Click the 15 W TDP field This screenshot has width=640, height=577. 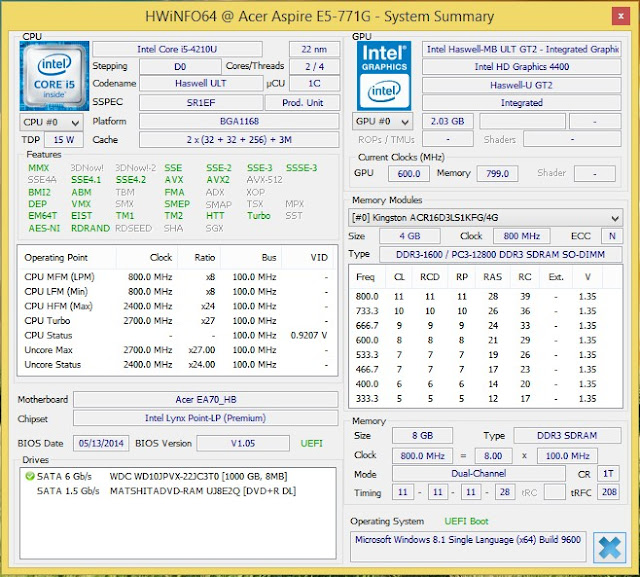coord(64,140)
